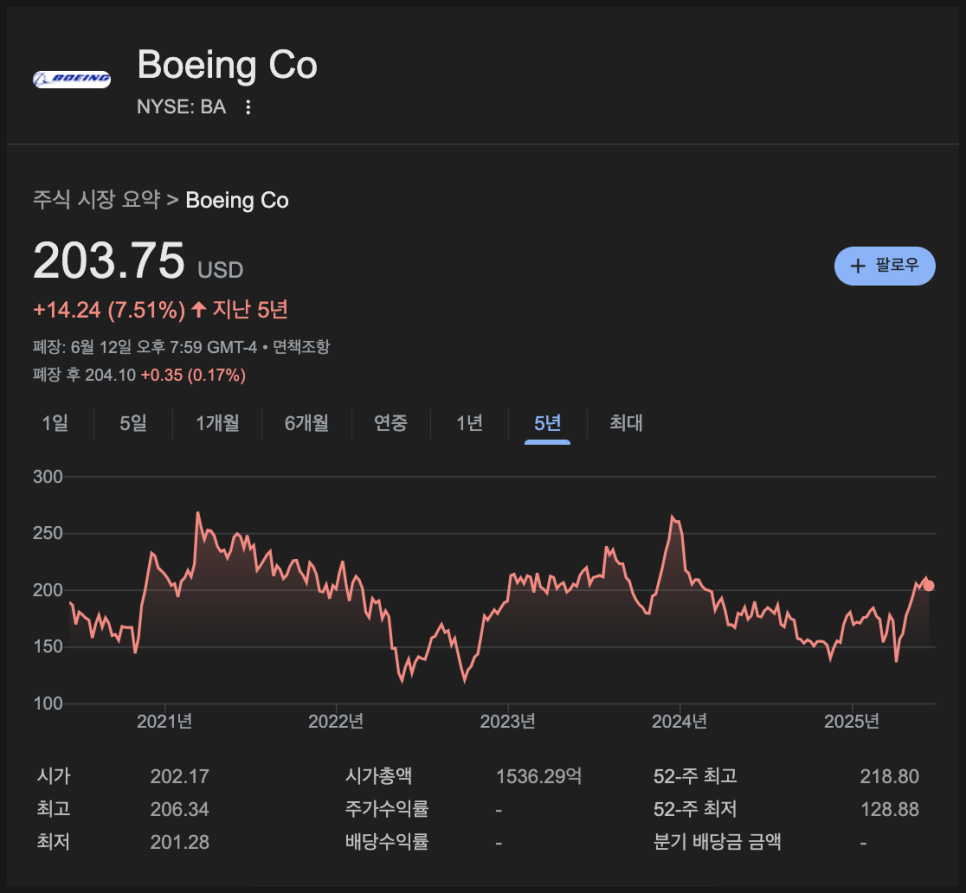Screen dimensions: 966x893
Task: Open the three-dot menu beside NYSE: BA
Action: pyautogui.click(x=248, y=107)
